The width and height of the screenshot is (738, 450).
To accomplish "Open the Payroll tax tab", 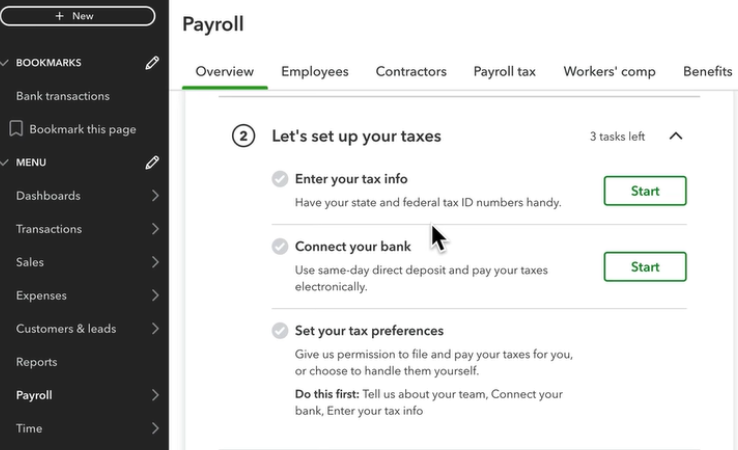I will (505, 72).
